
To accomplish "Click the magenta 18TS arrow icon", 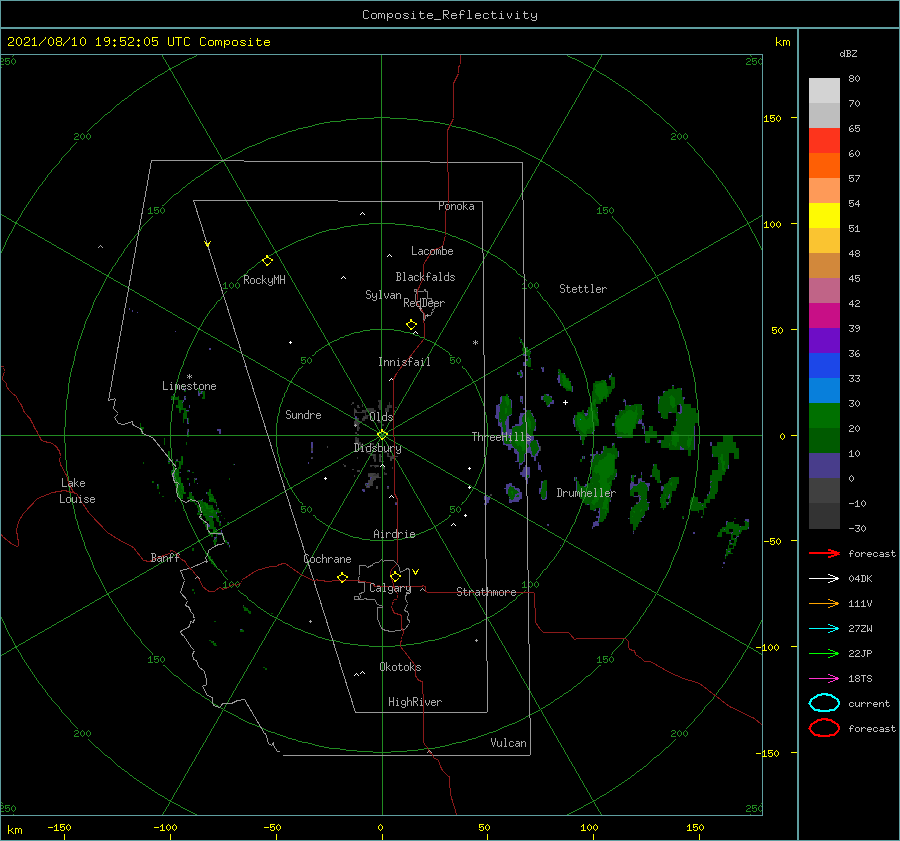I will click(x=824, y=679).
